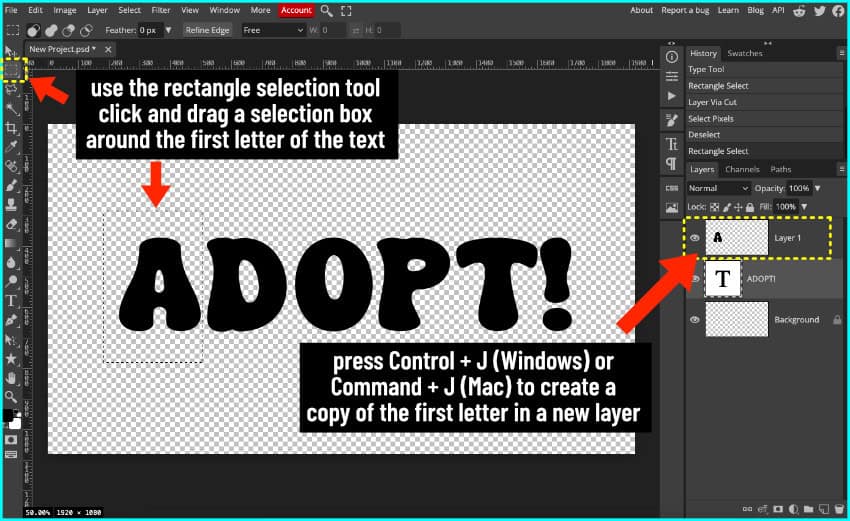The width and height of the screenshot is (850, 521).
Task: Select the Crop tool
Action: [11, 128]
